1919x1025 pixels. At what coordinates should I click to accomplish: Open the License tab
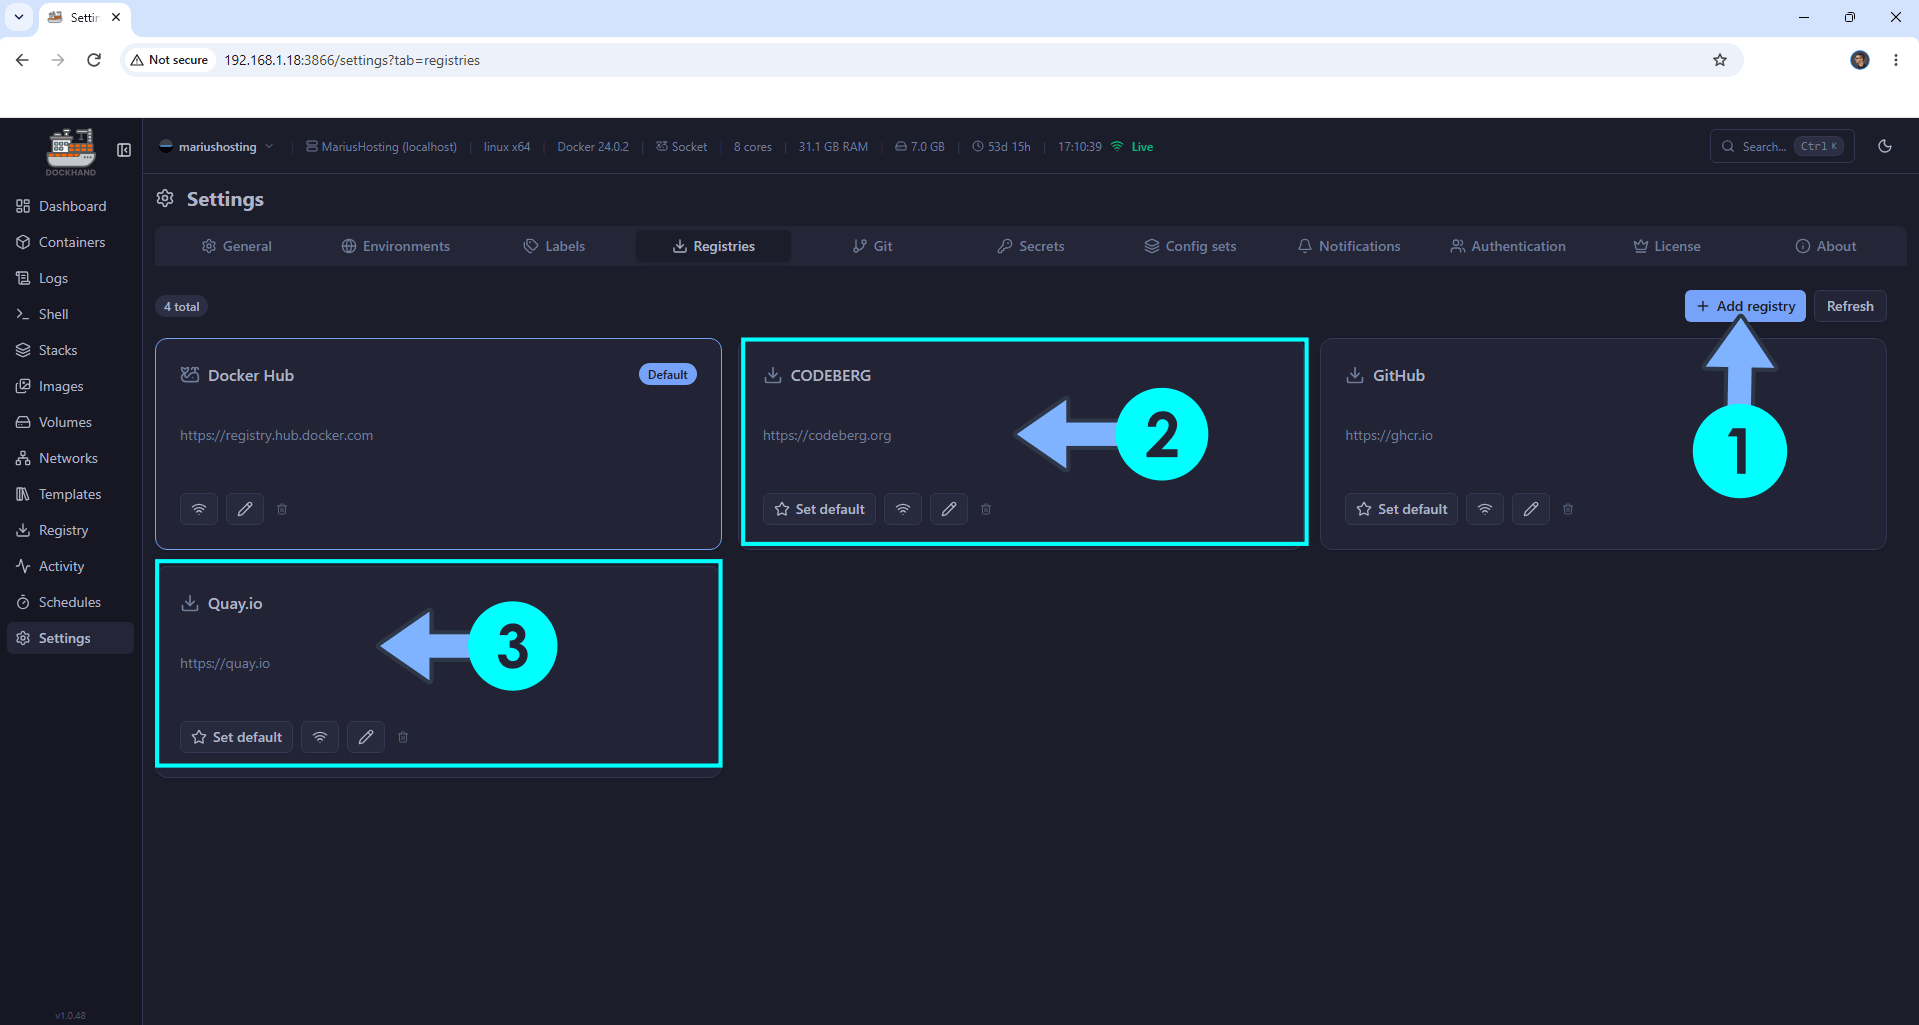click(1667, 246)
